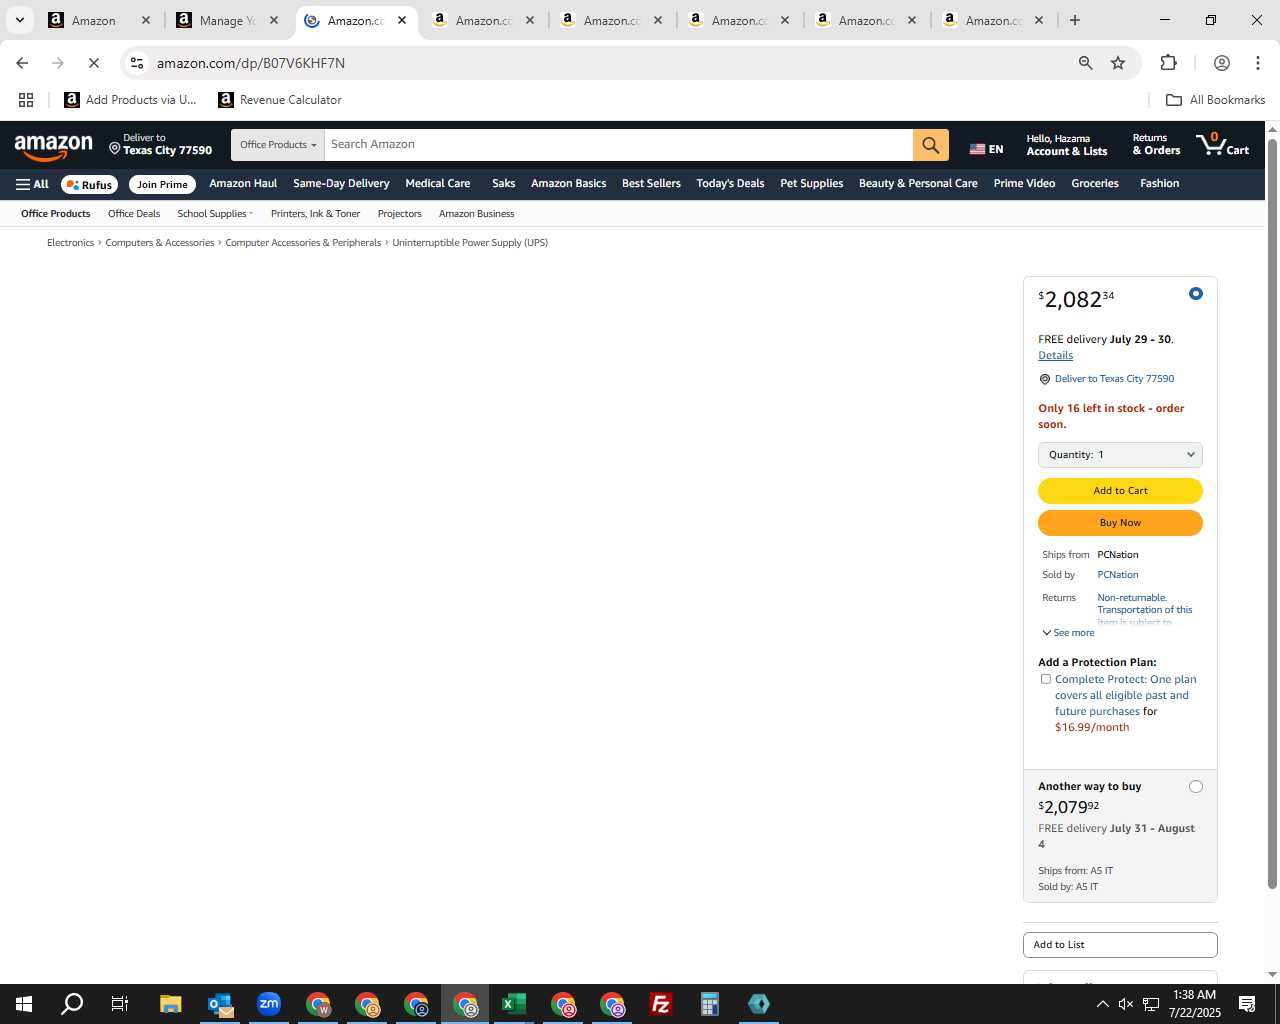Screen dimensions: 1280x1024
Task: Open Outlook from taskbar
Action: click(220, 1004)
